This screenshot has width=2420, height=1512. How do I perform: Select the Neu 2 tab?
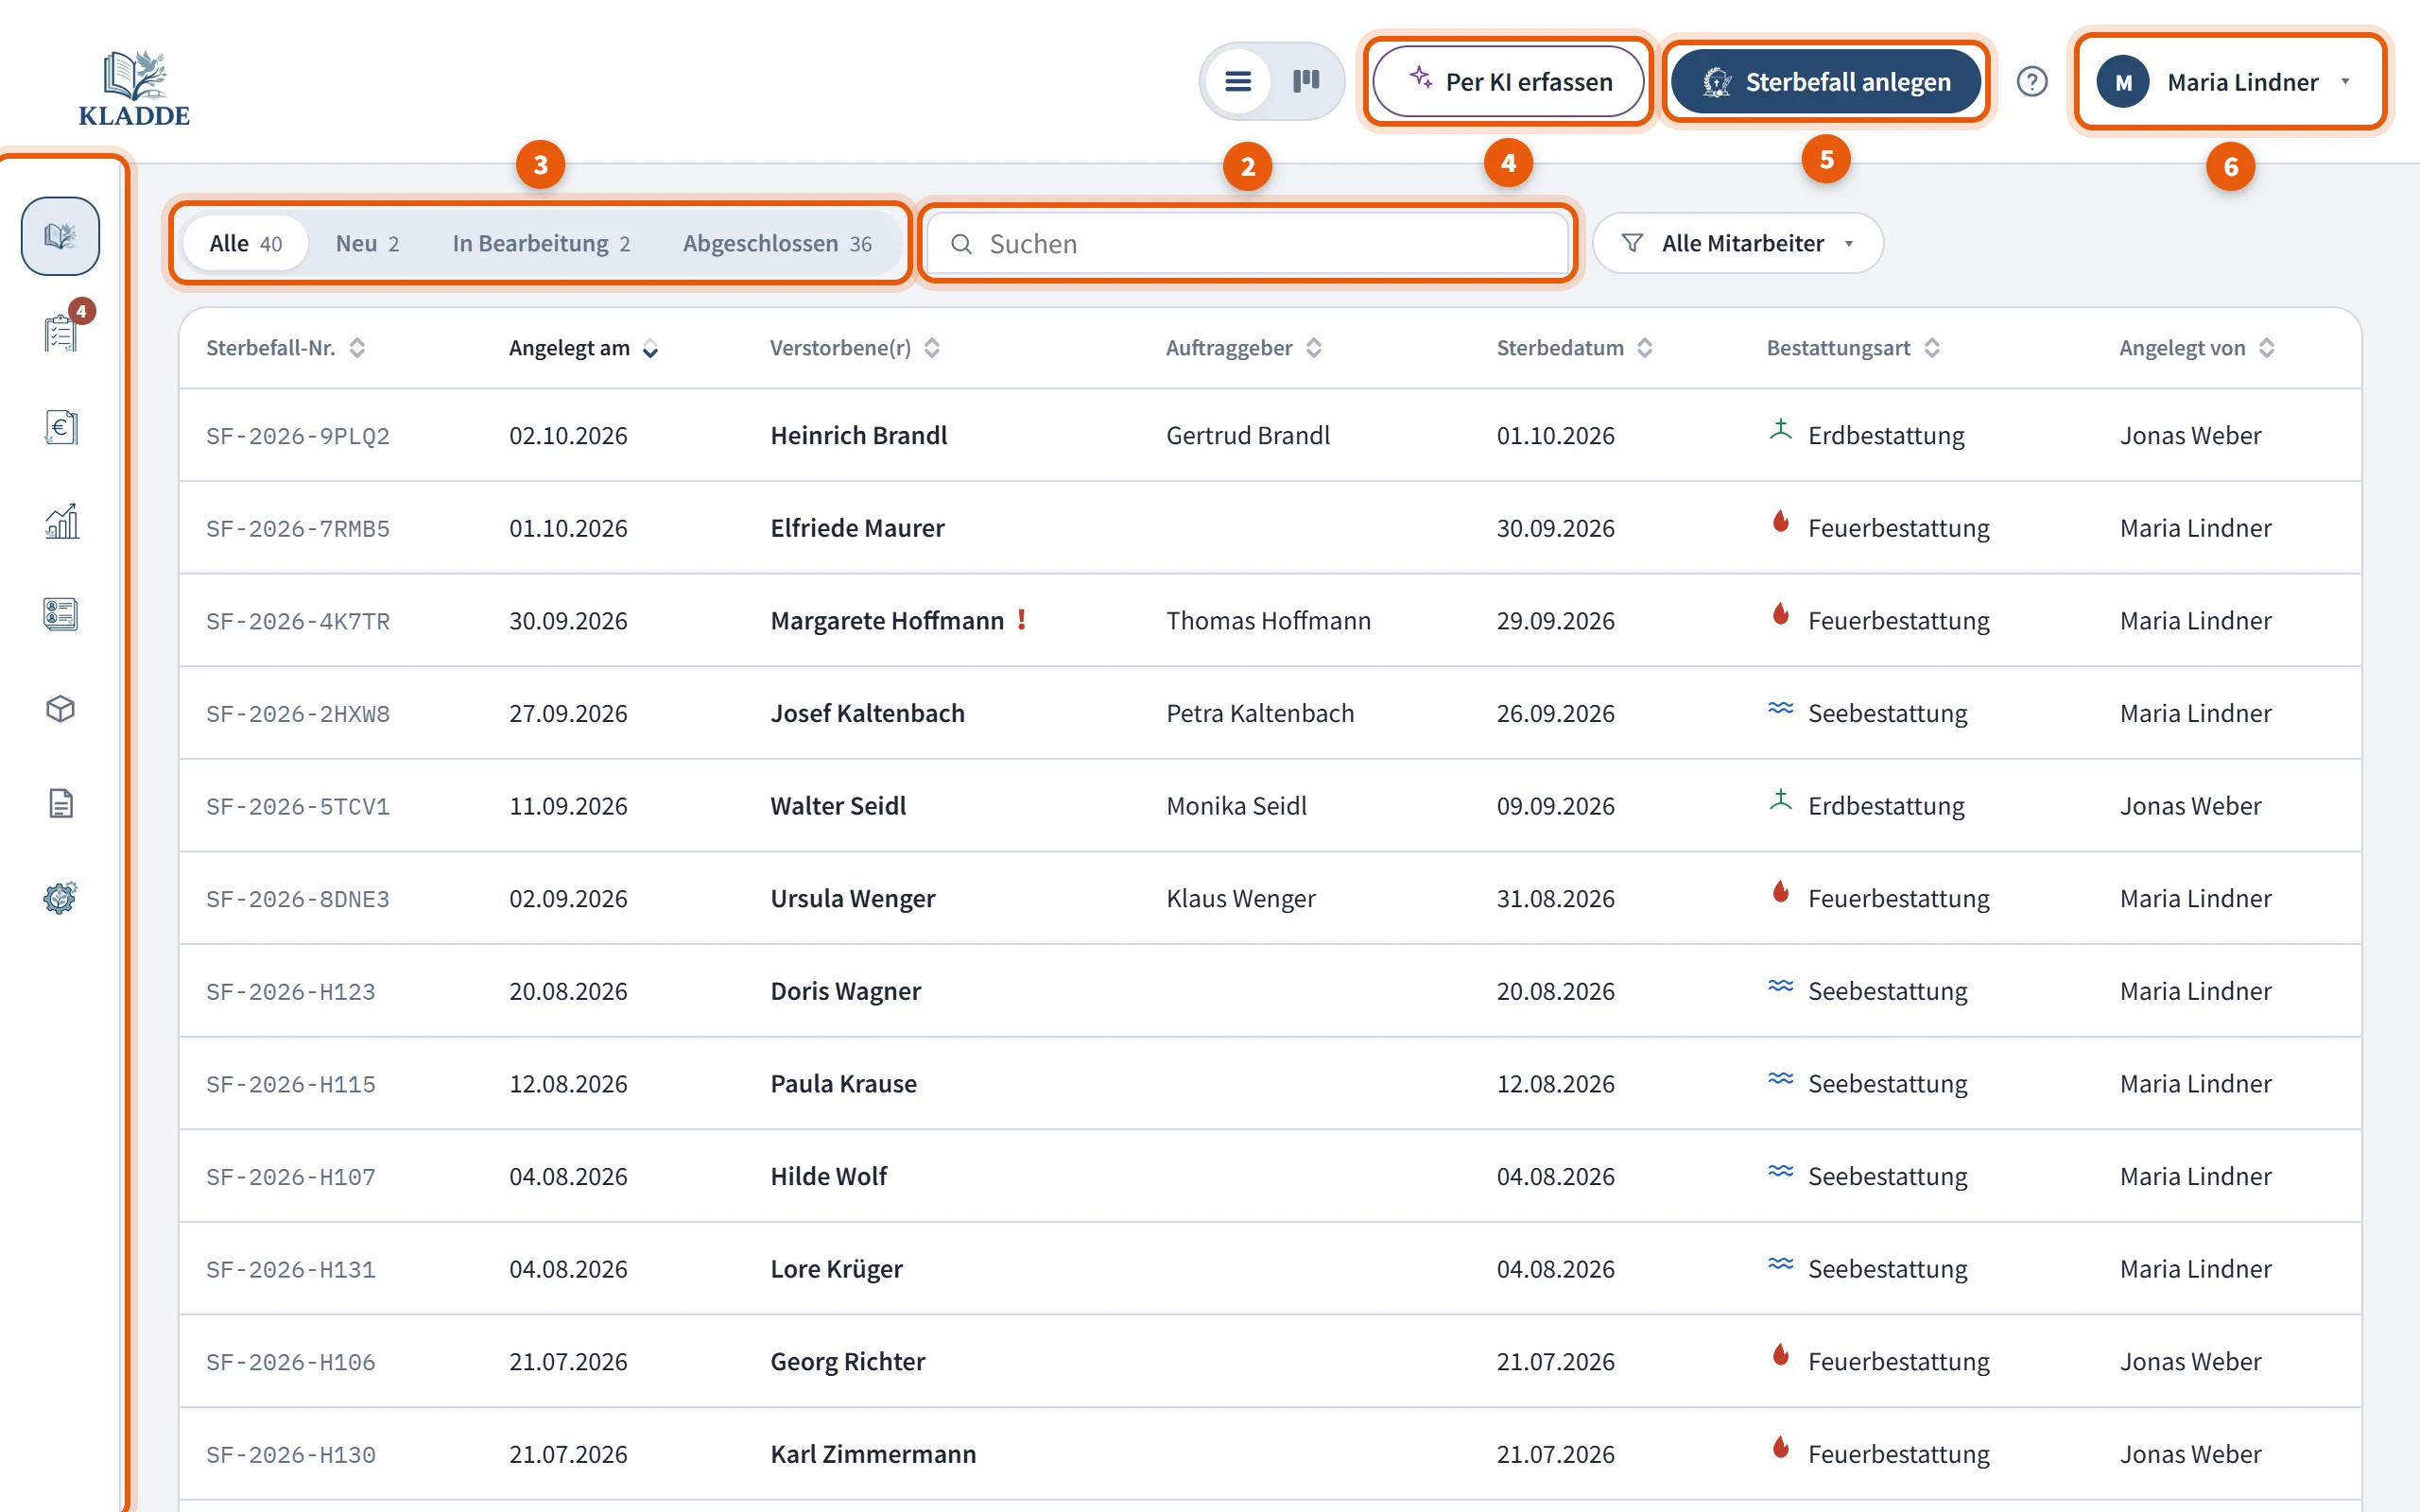pos(367,243)
